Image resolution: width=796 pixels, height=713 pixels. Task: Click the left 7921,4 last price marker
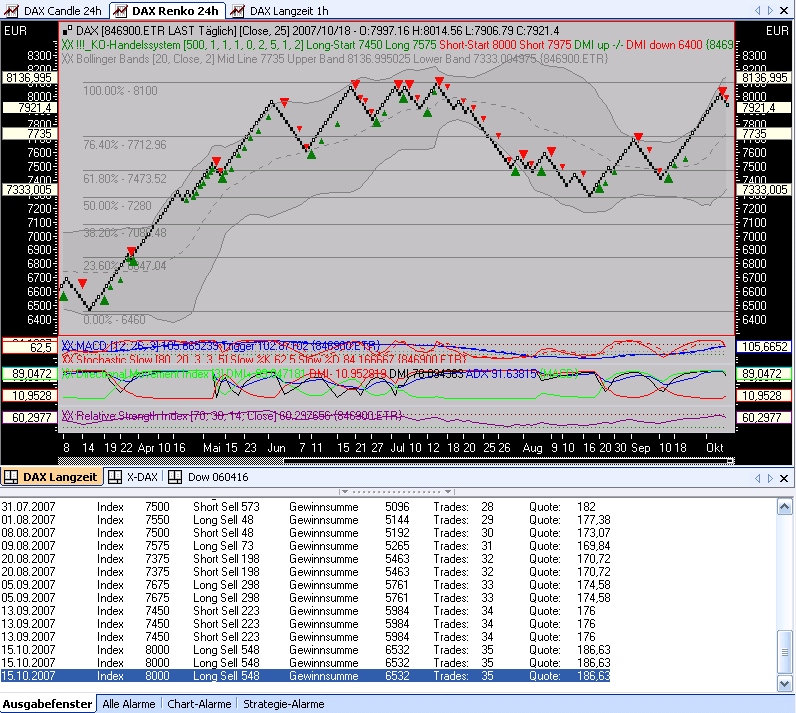(29, 108)
